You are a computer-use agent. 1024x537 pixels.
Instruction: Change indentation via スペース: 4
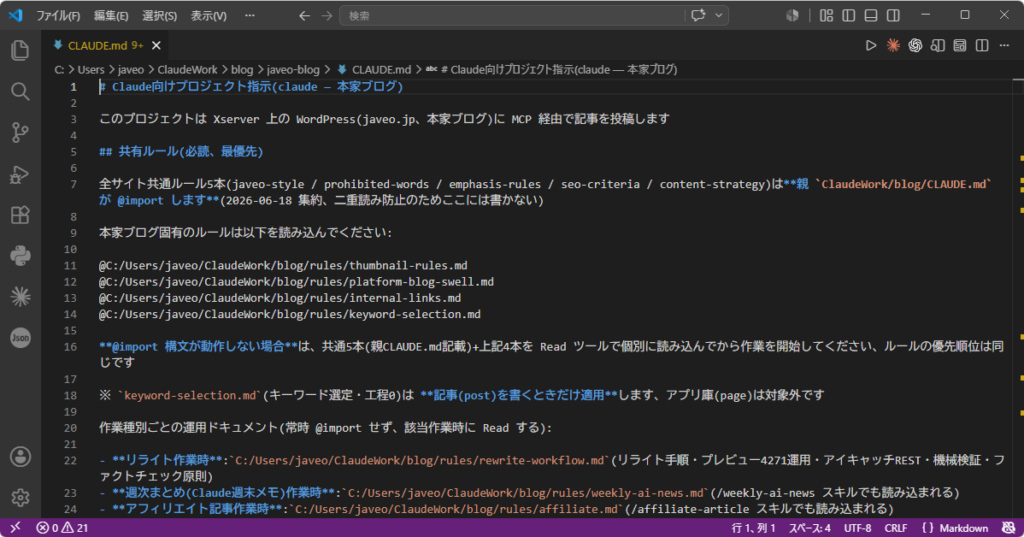809,528
